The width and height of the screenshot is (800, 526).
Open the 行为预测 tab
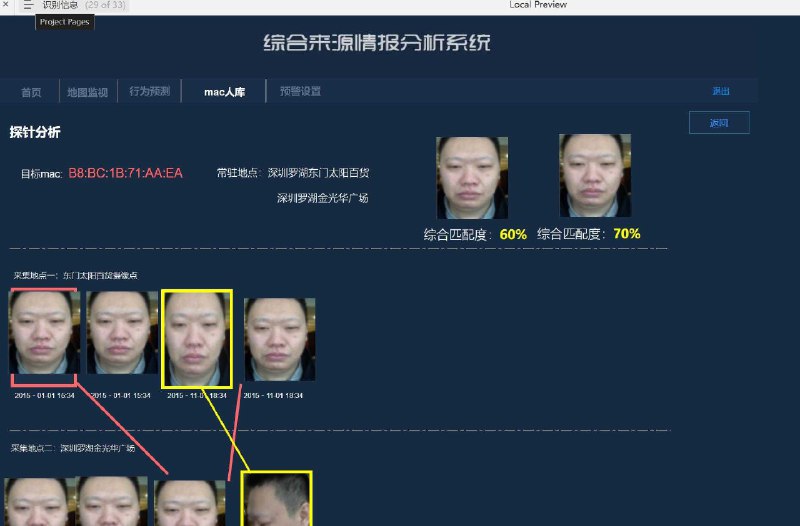click(149, 91)
